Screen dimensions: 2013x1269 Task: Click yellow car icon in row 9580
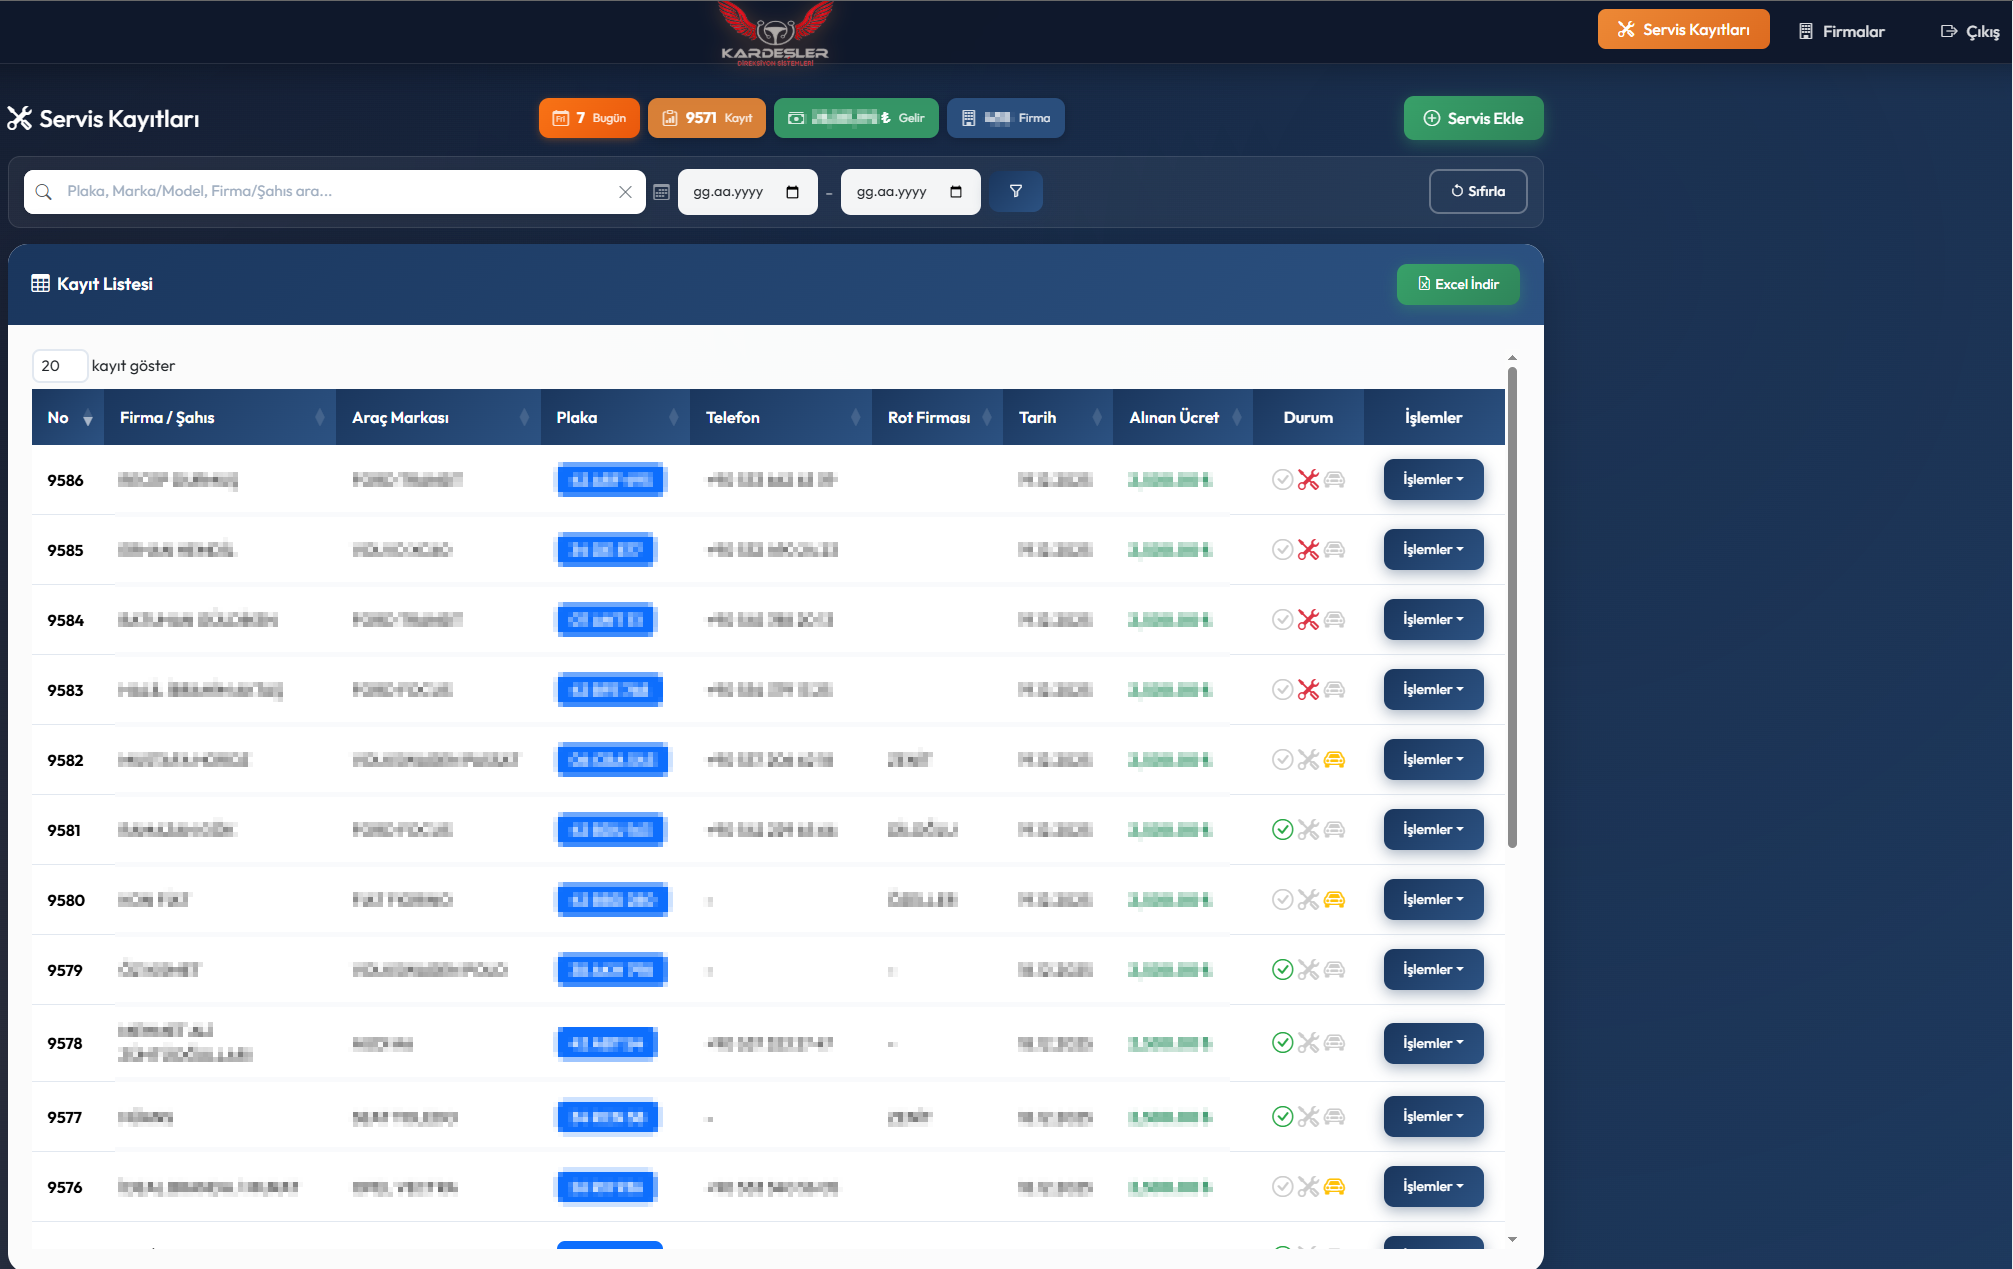1334,900
